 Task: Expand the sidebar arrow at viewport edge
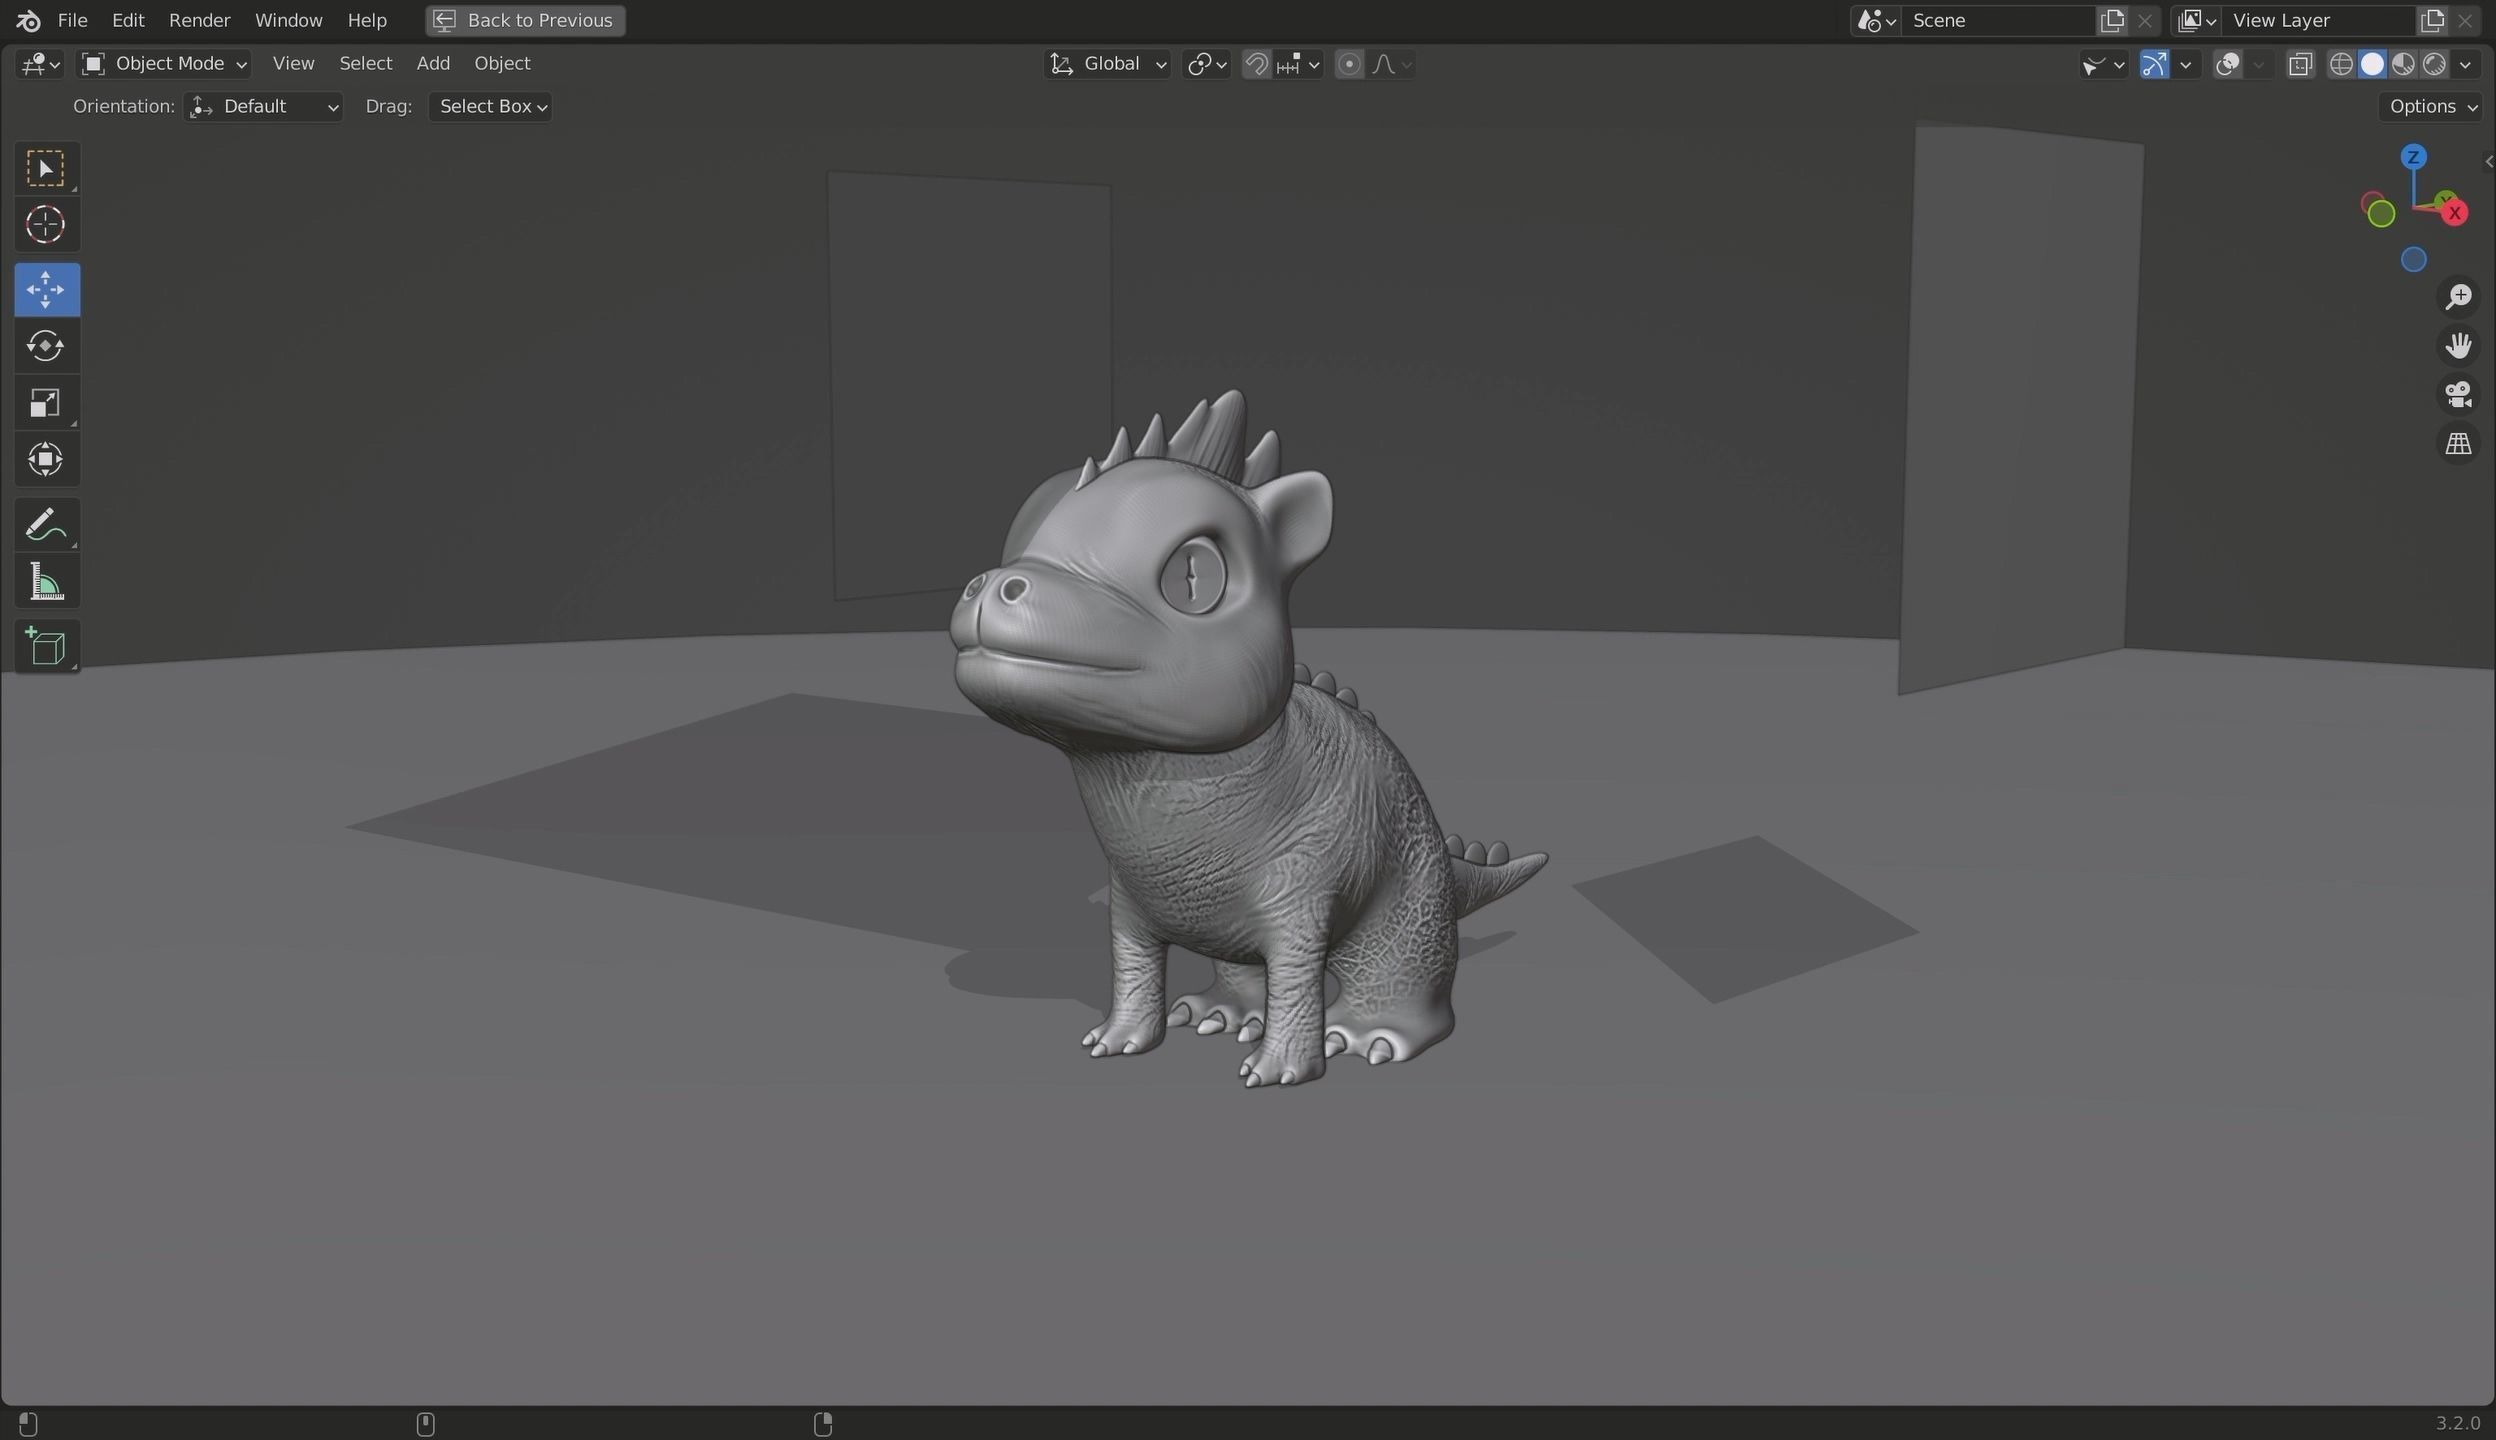[2488, 161]
